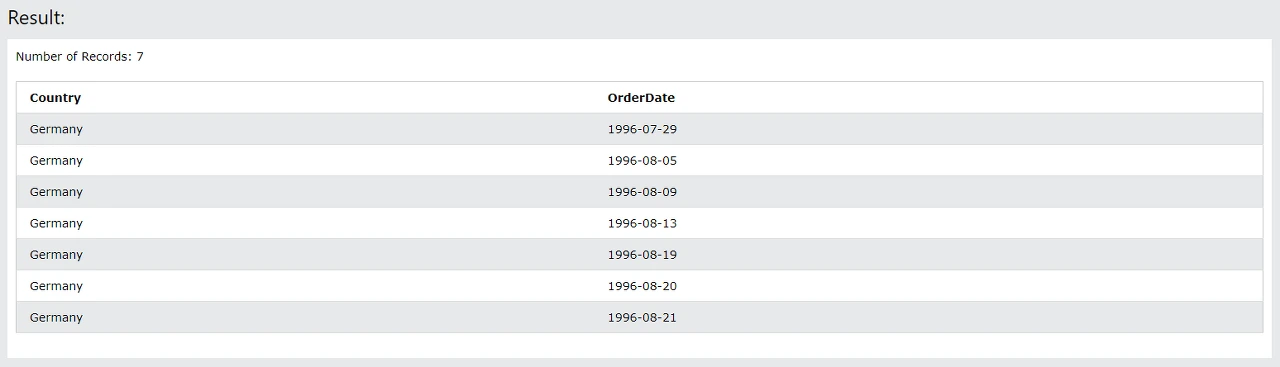This screenshot has height=367, width=1280.
Task: Click the empty header area right of OrderDate
Action: point(970,98)
